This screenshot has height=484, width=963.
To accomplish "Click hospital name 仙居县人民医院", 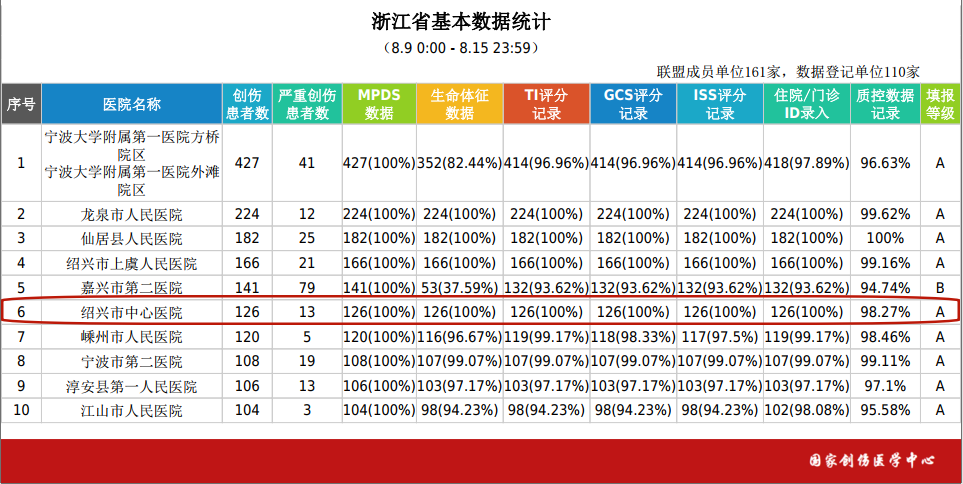I will (x=132, y=238).
